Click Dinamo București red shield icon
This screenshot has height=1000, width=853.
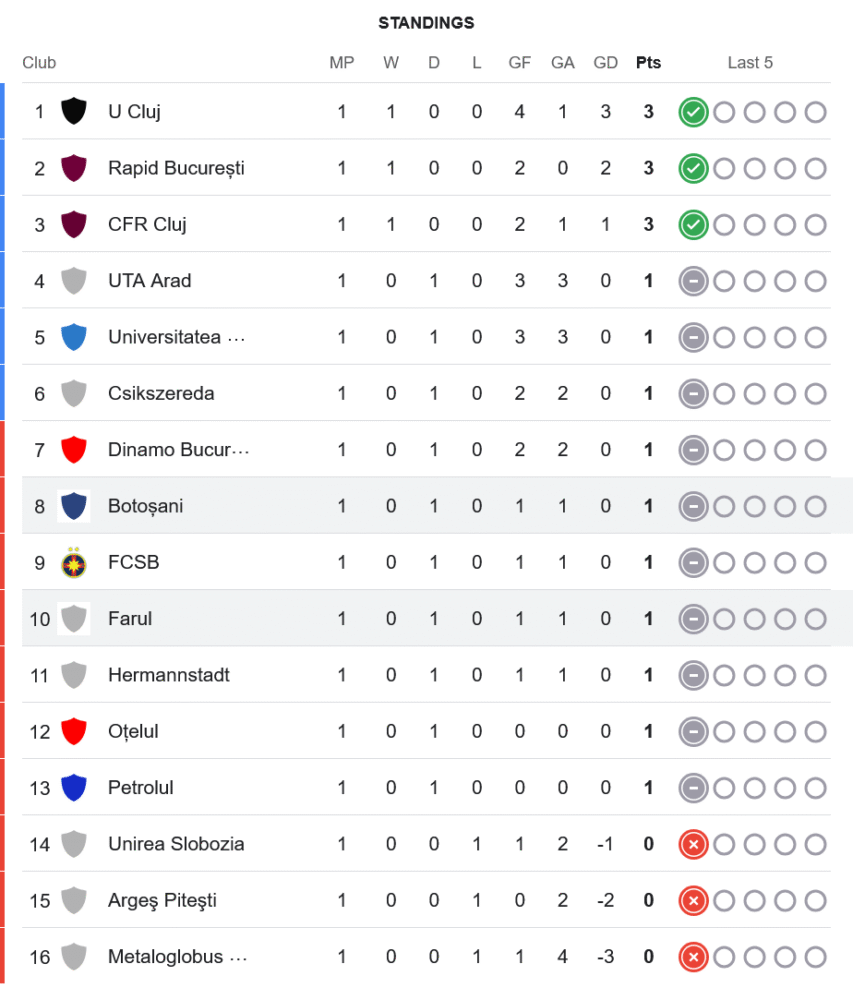pos(73,450)
